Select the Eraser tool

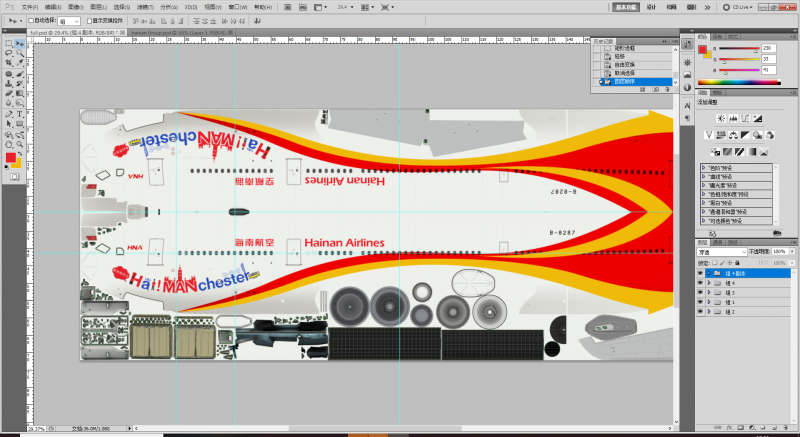pos(9,93)
